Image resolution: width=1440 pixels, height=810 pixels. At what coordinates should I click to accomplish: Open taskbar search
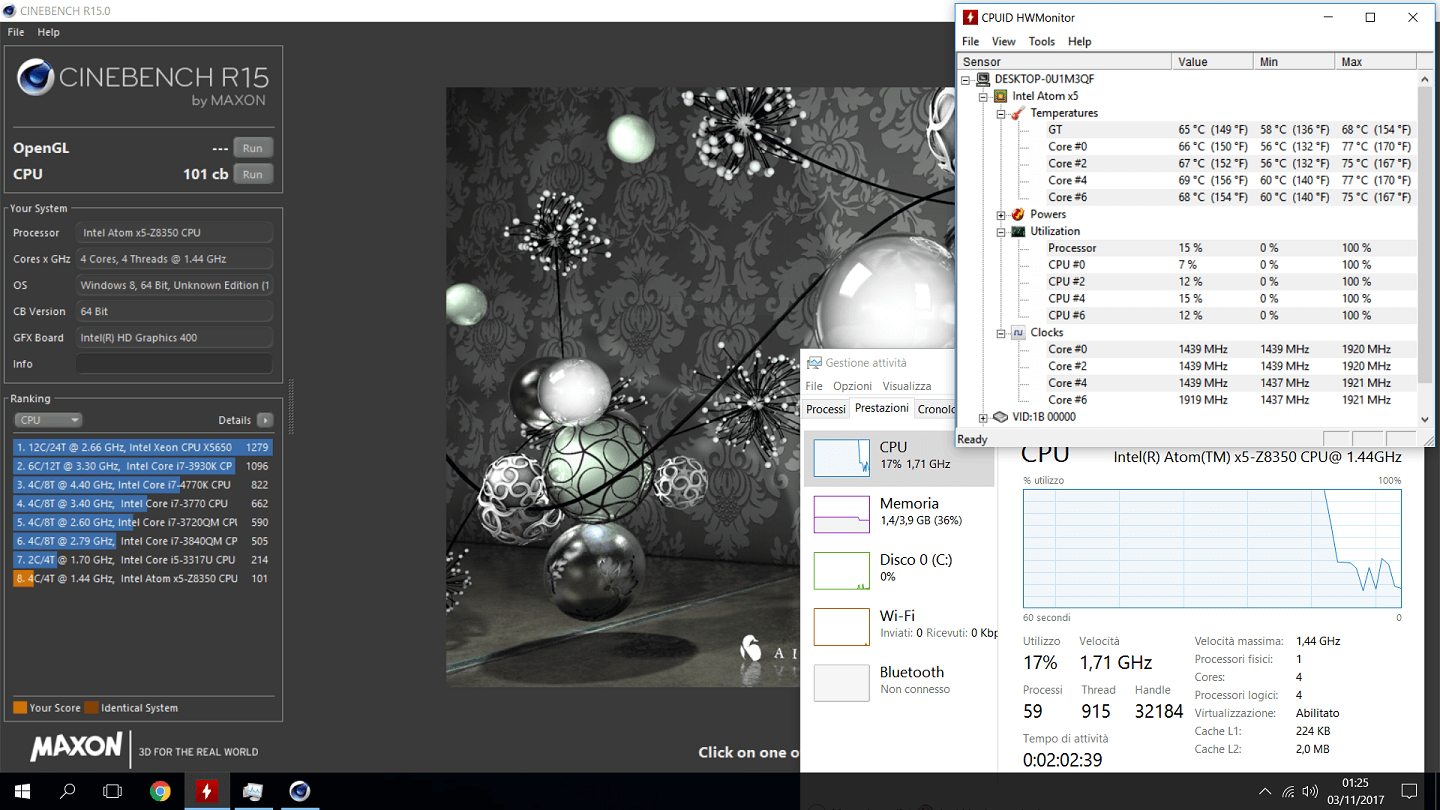[x=67, y=791]
